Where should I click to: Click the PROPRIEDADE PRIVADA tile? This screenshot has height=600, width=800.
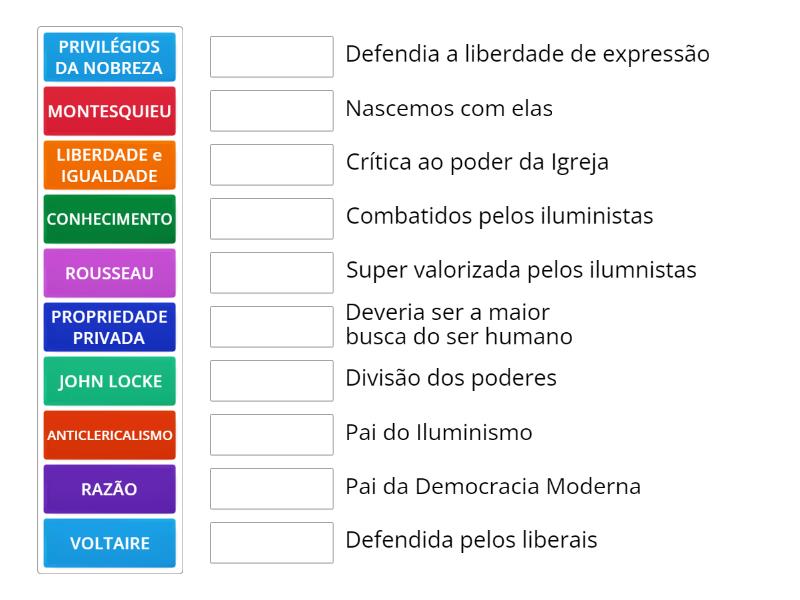(109, 326)
